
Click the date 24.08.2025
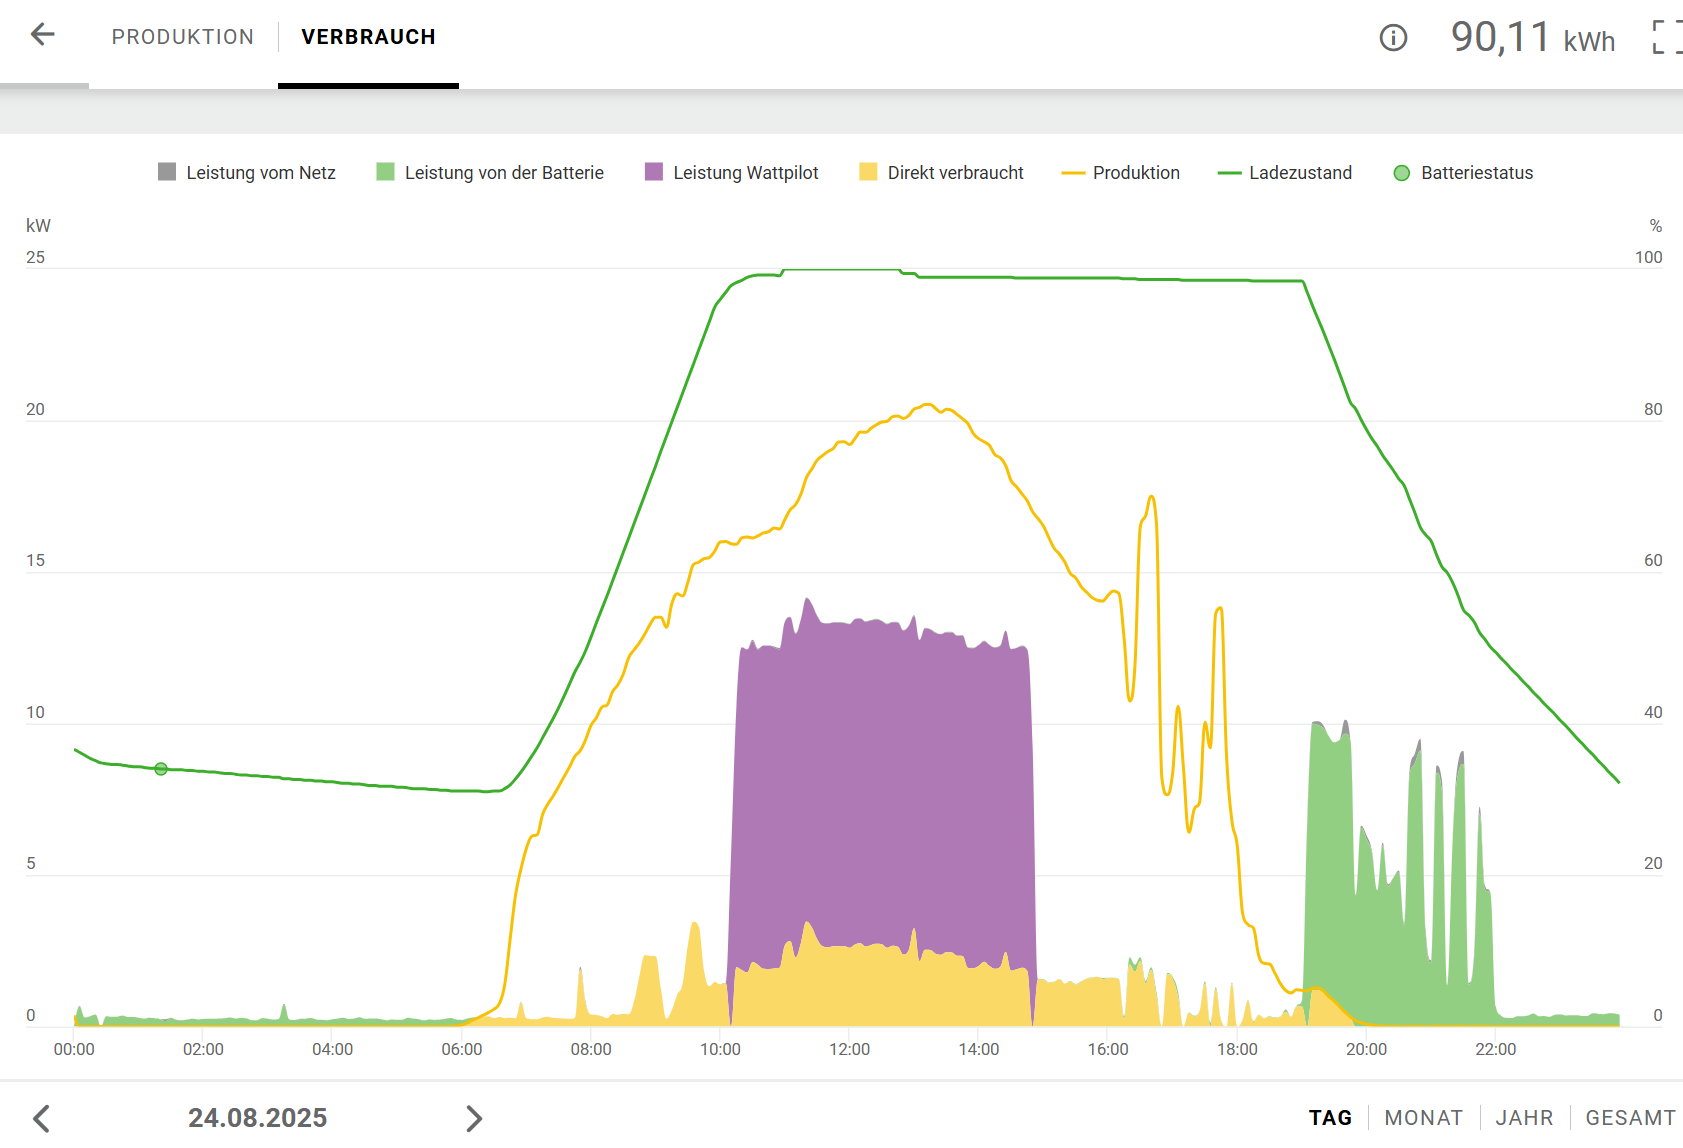(258, 1117)
